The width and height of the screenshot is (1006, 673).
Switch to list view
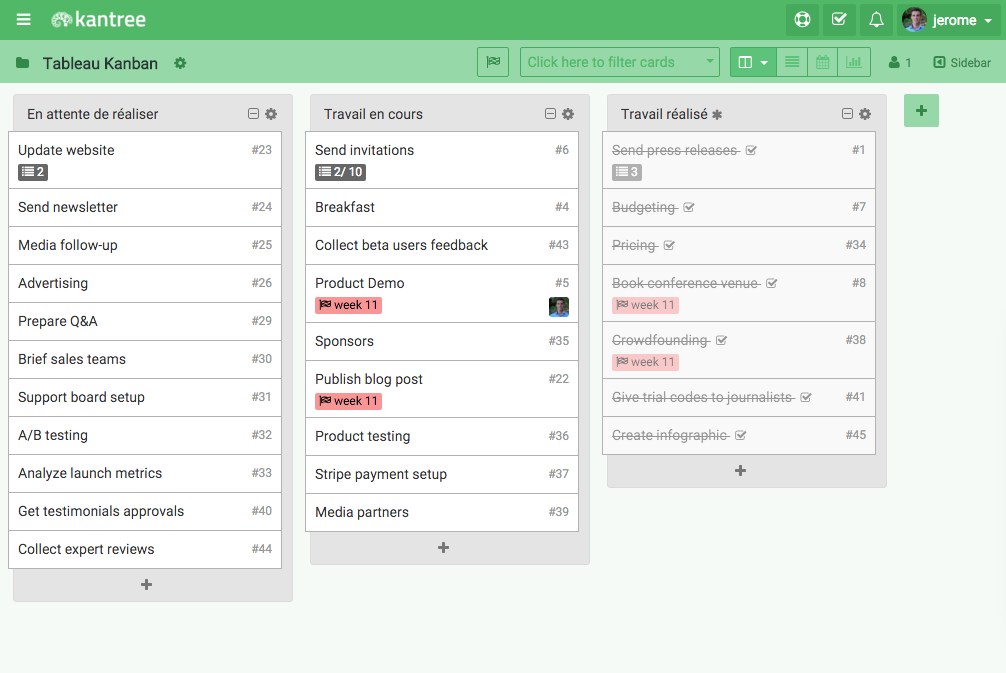792,62
